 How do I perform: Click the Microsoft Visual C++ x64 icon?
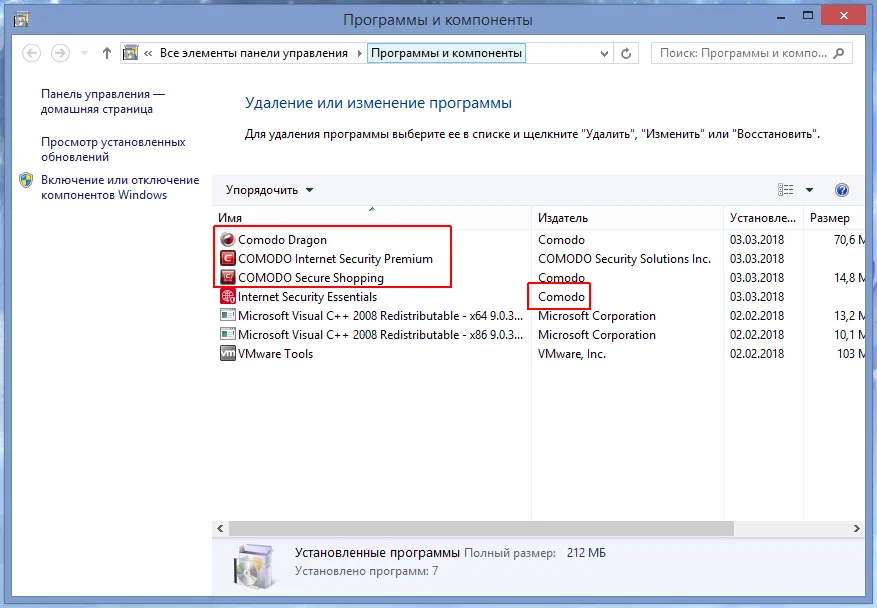point(228,315)
